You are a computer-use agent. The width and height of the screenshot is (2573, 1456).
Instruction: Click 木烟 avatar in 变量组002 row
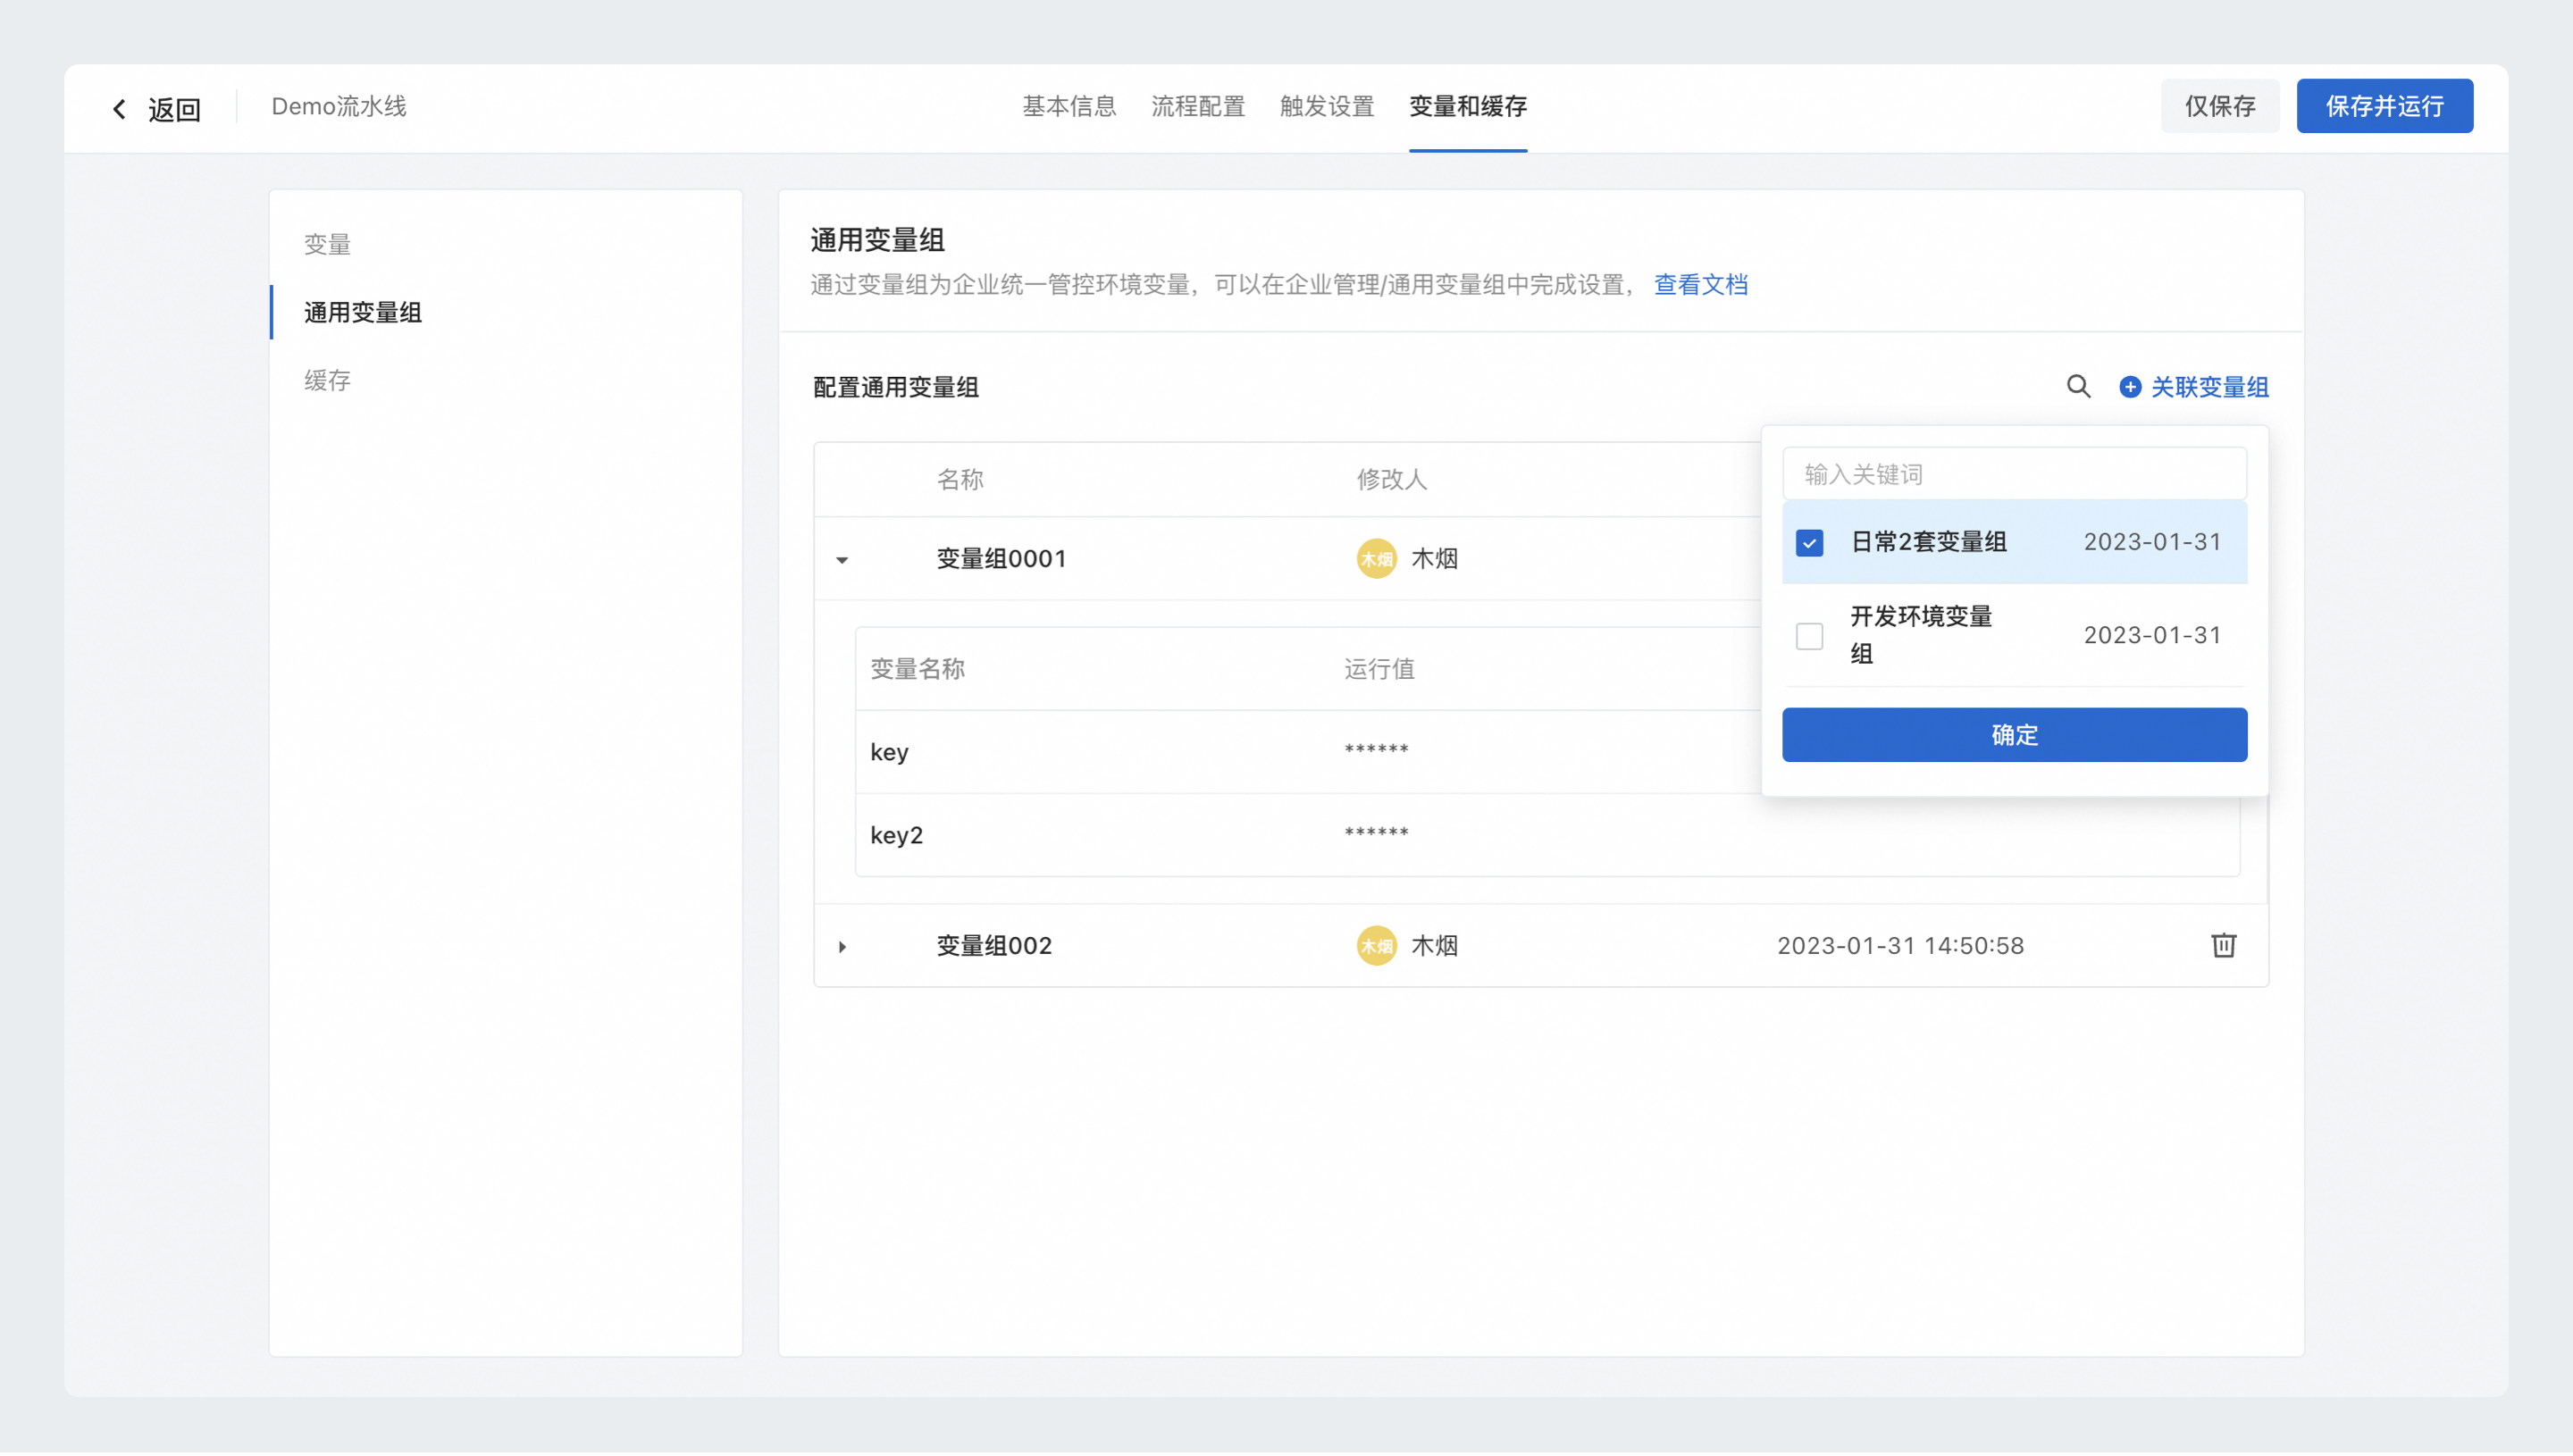(x=1376, y=946)
